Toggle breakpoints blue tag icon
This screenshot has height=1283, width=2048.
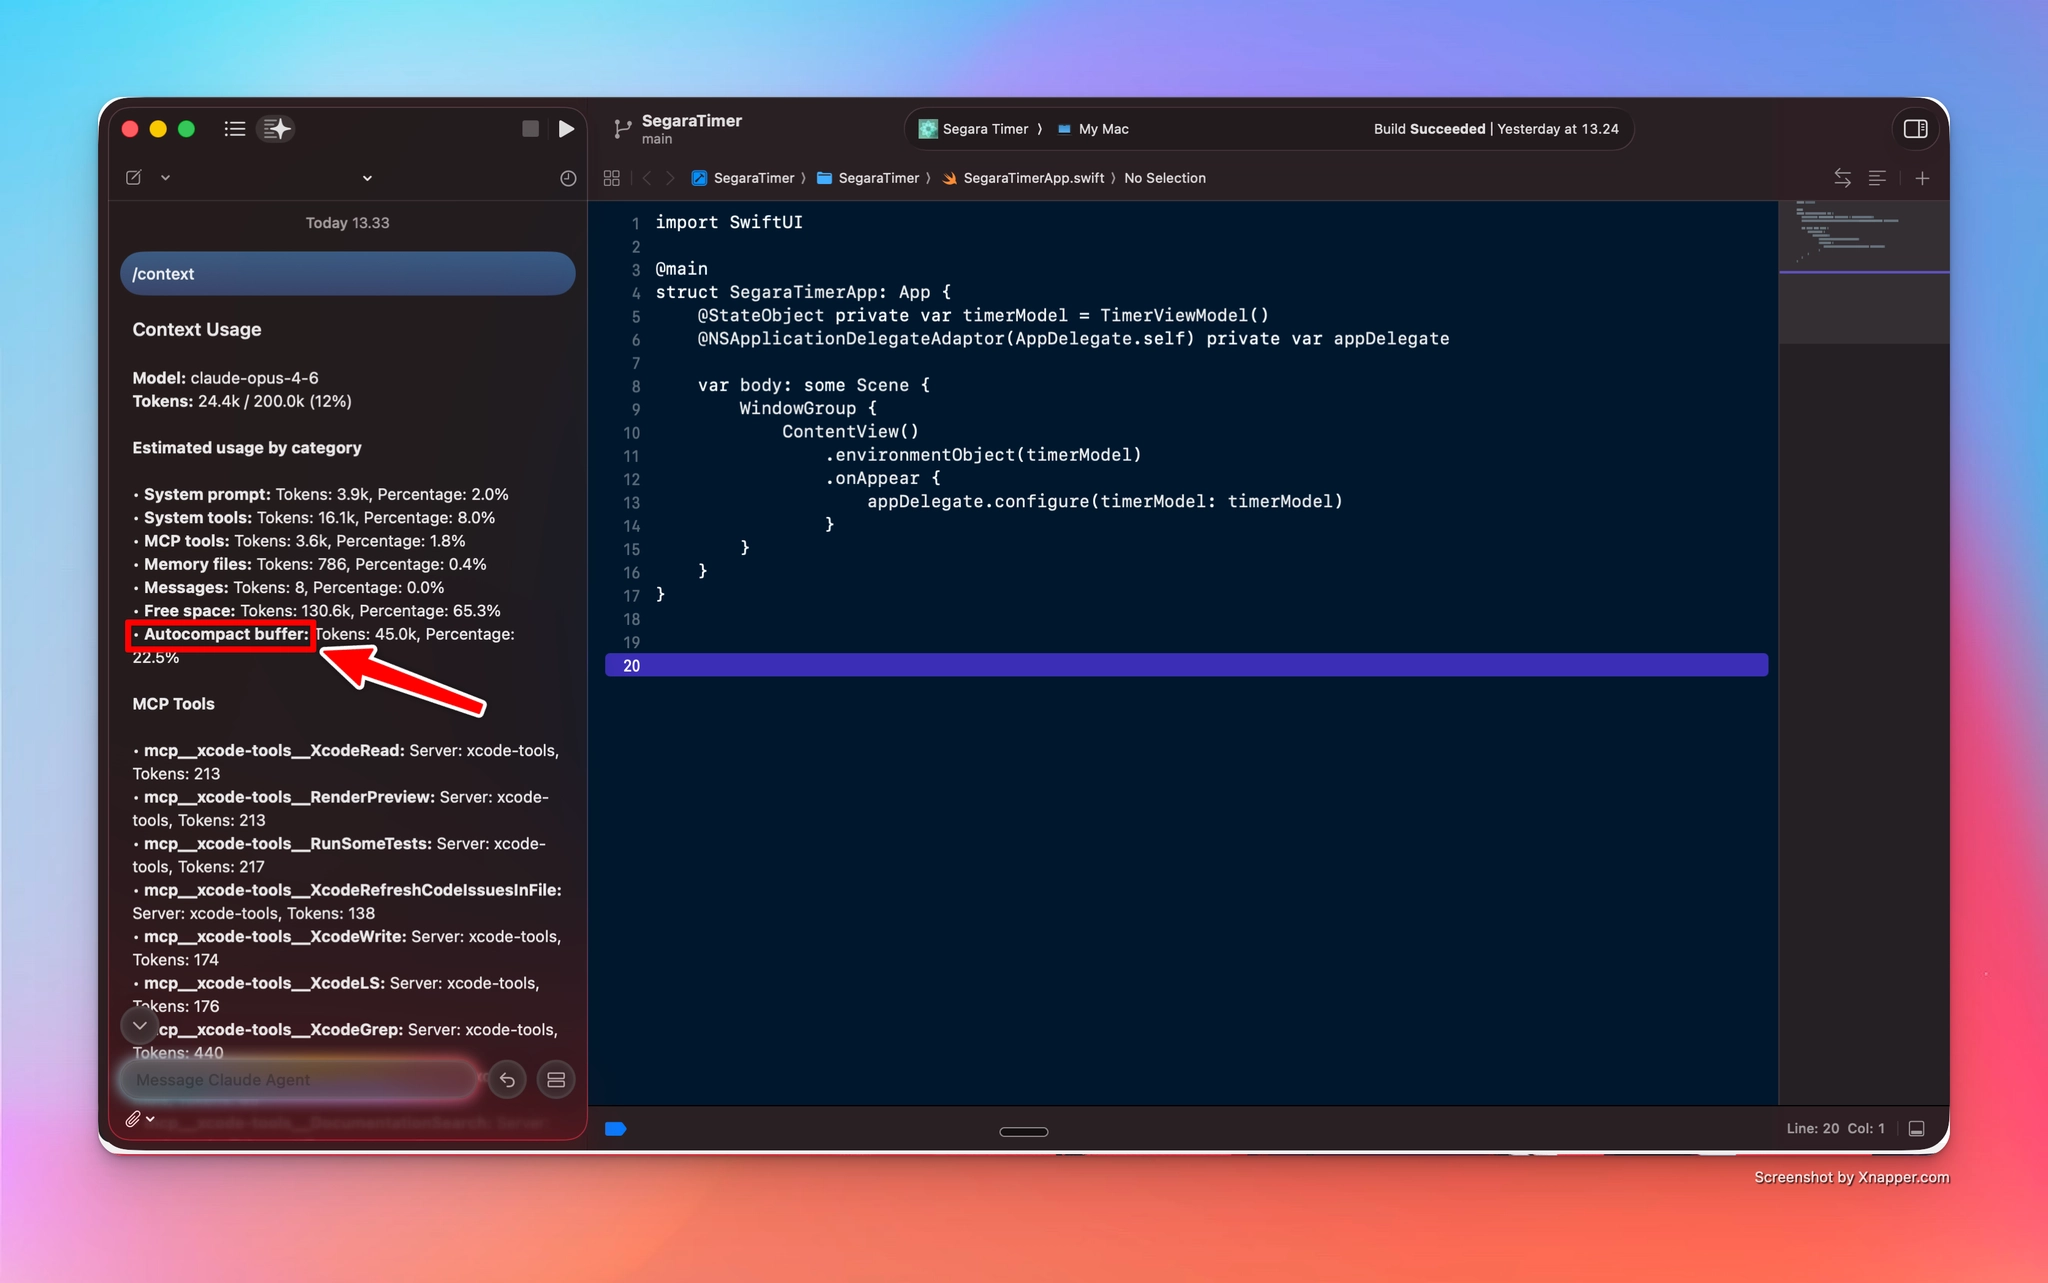[x=616, y=1129]
